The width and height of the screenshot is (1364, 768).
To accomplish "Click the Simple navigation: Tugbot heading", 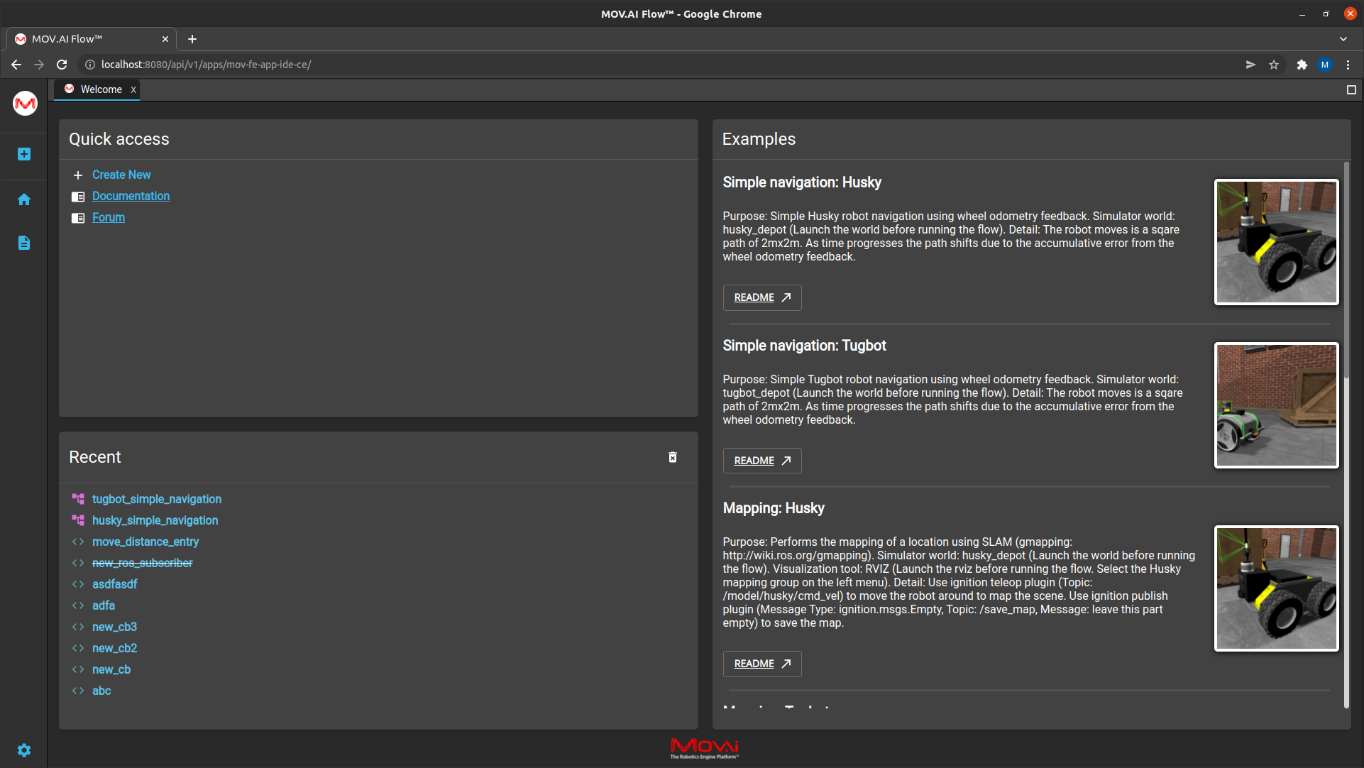I will point(805,345).
